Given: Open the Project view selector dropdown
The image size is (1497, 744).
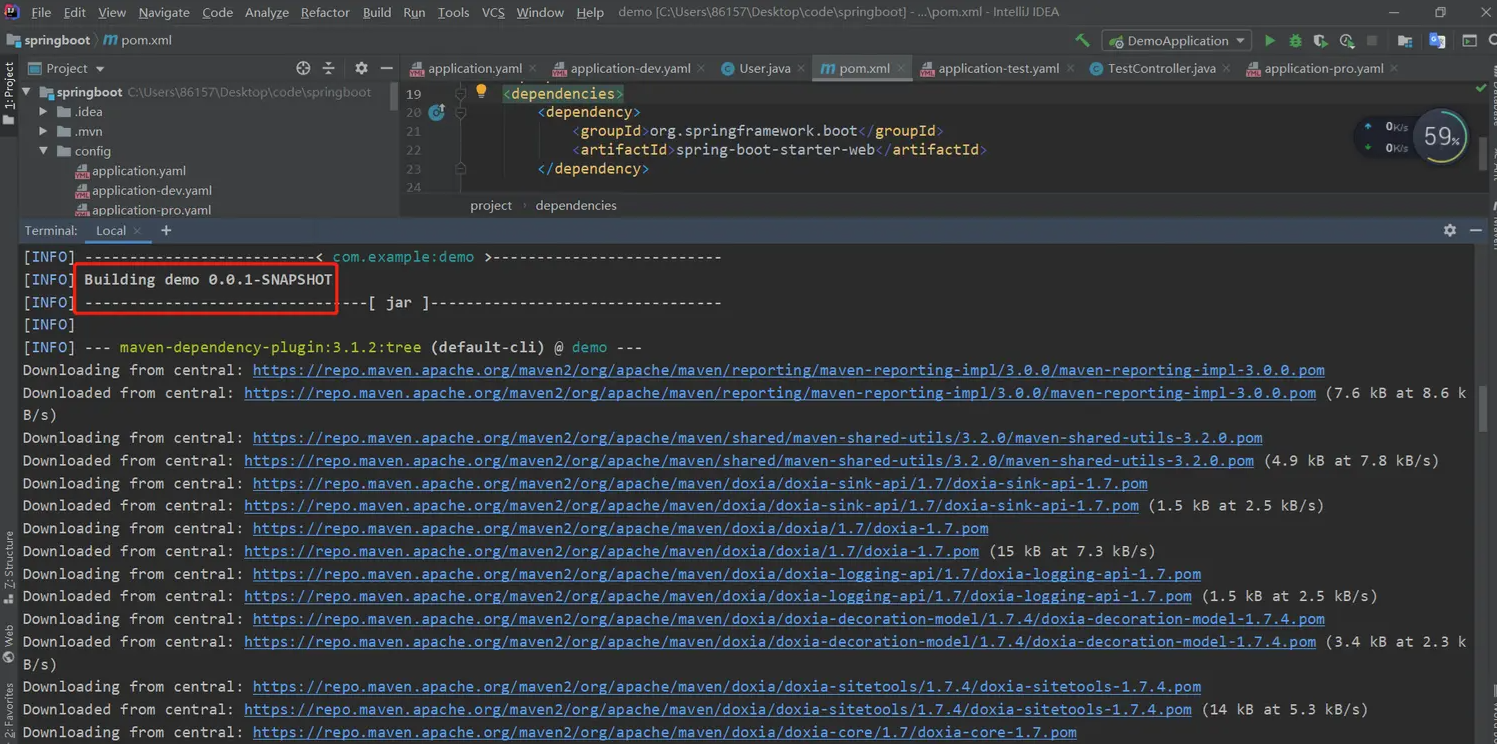Looking at the screenshot, I should click(x=67, y=68).
